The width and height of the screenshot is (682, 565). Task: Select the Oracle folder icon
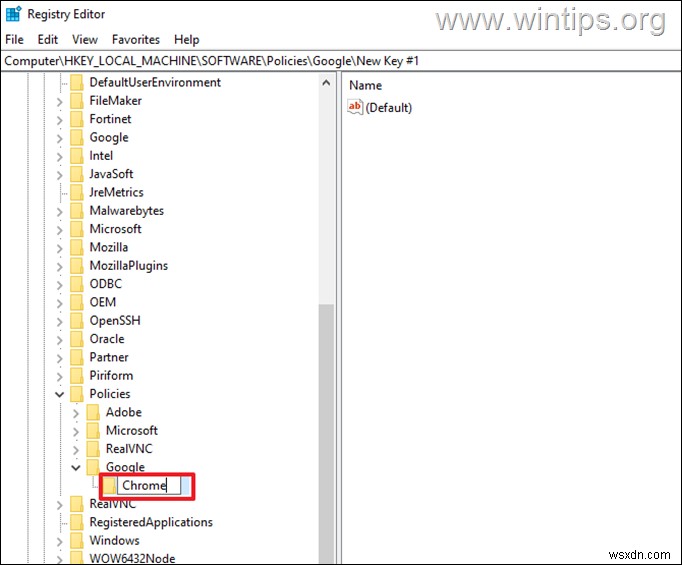click(77, 339)
